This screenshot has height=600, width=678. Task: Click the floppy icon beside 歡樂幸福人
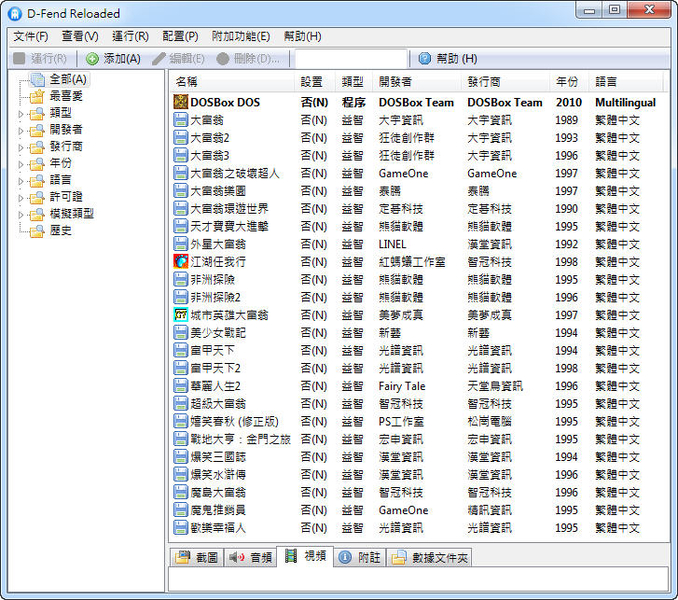tap(180, 527)
